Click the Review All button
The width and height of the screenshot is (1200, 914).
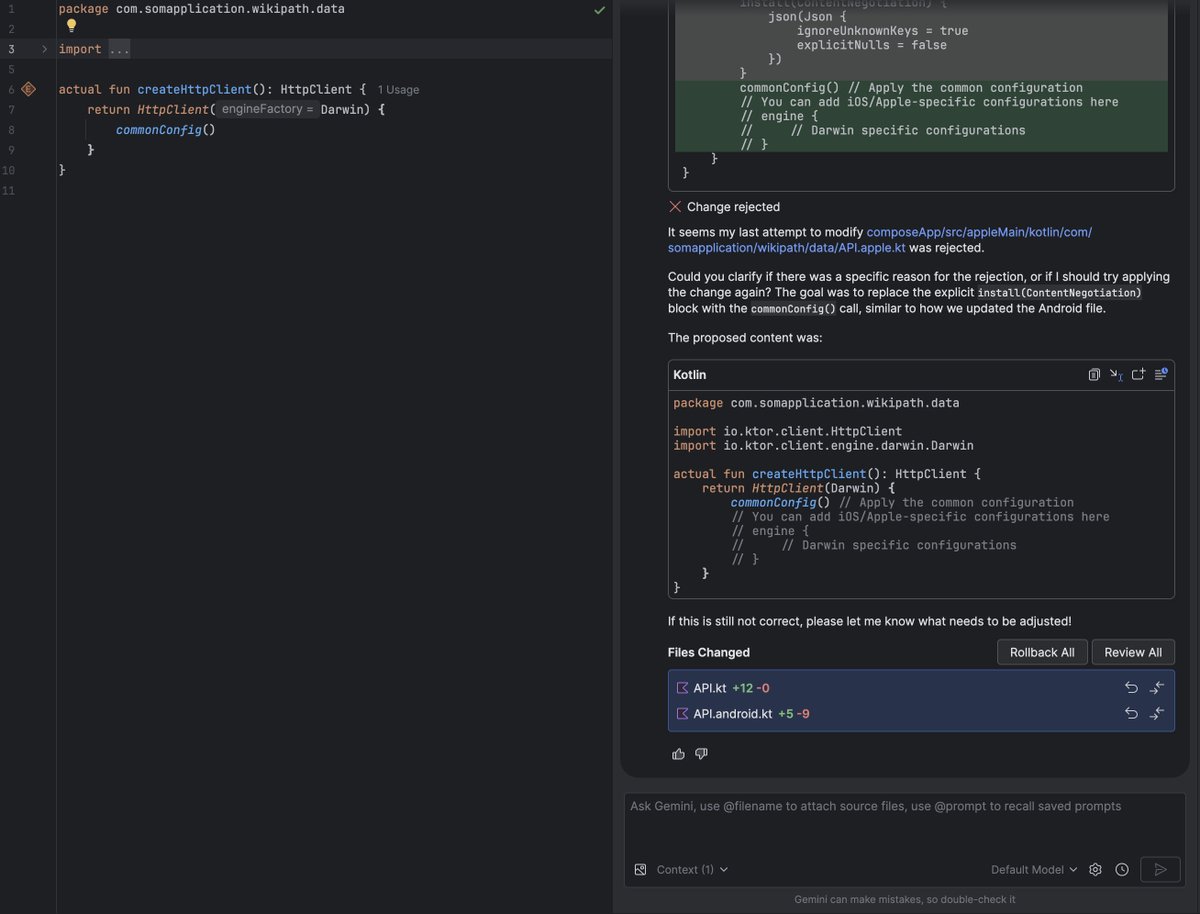point(1133,651)
